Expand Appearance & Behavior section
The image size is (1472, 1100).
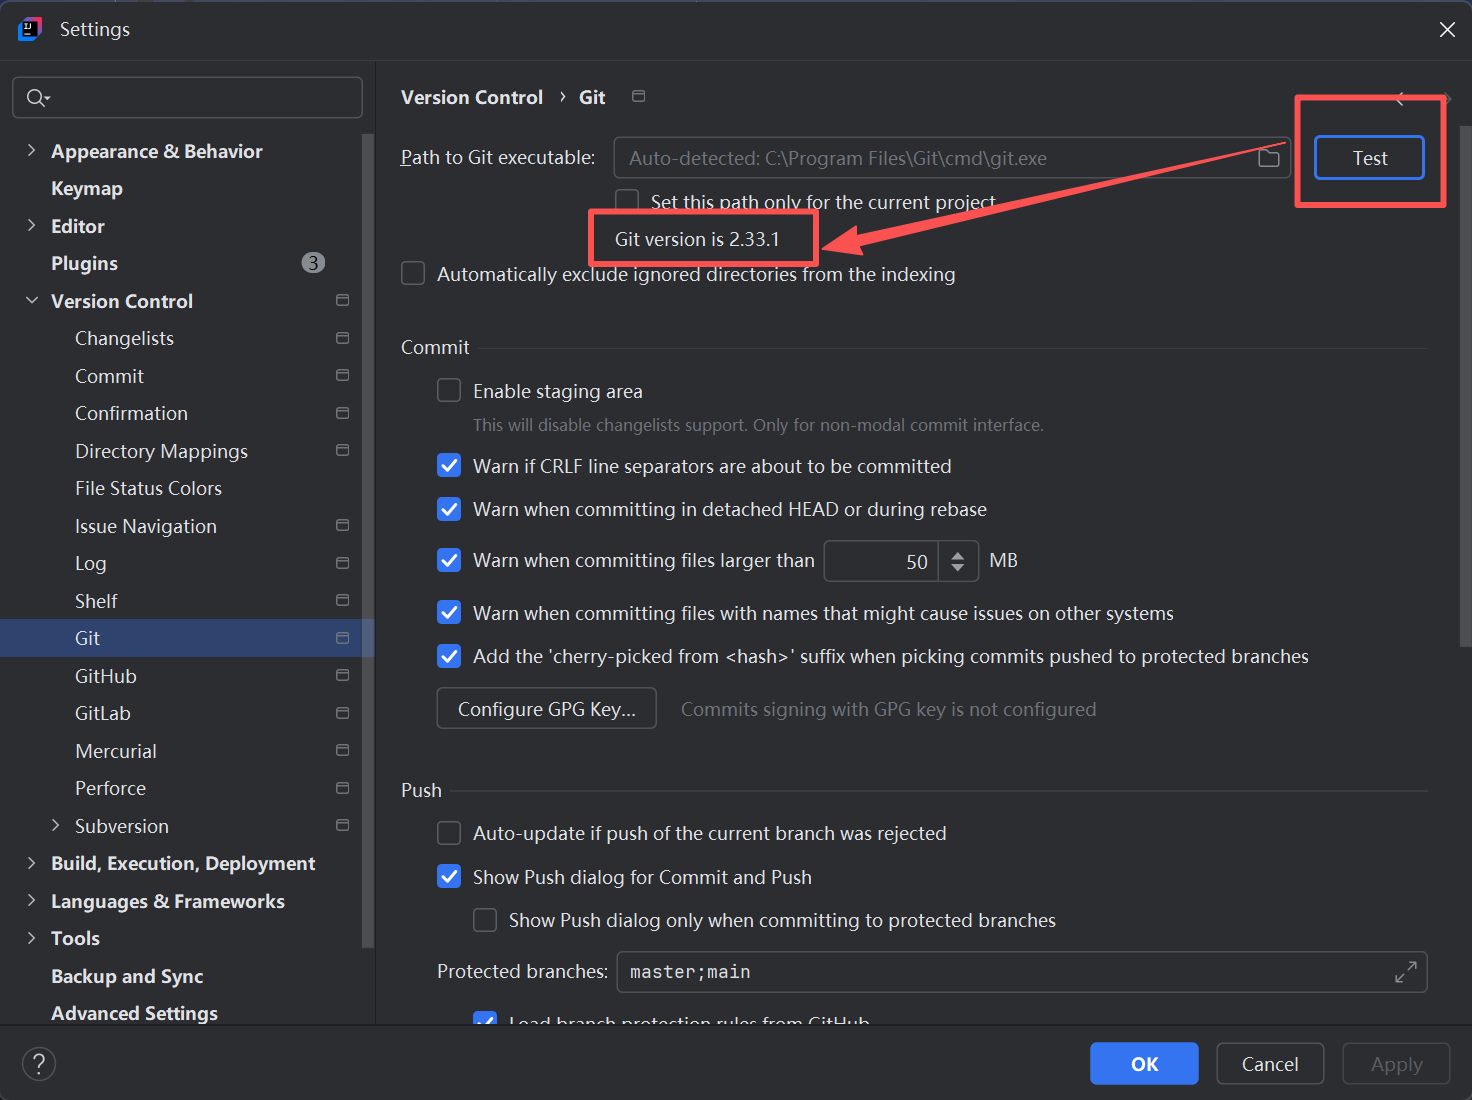[x=31, y=151]
